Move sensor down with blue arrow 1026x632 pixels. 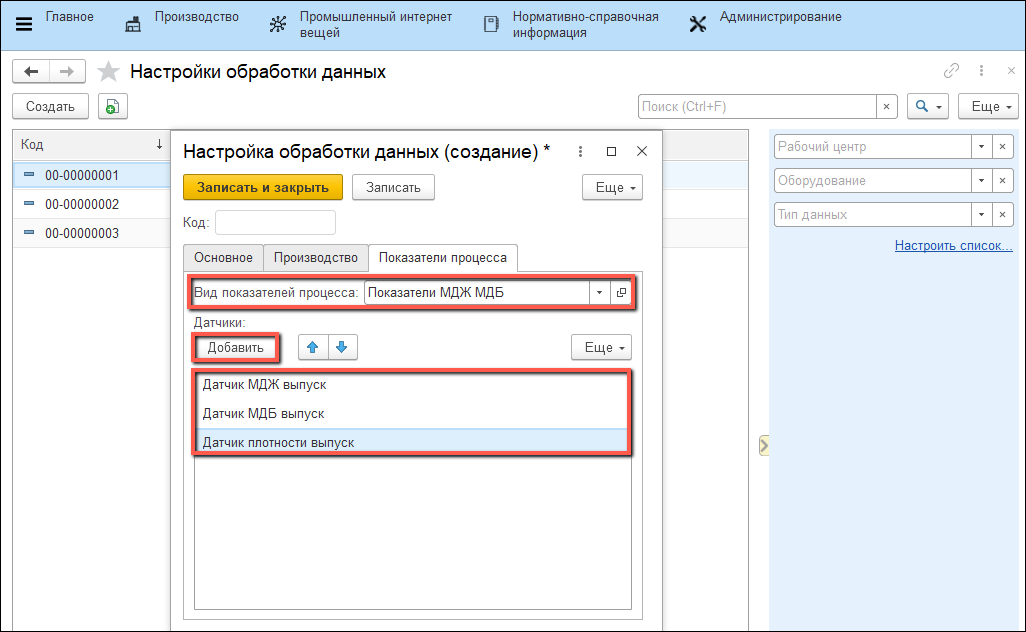click(341, 348)
